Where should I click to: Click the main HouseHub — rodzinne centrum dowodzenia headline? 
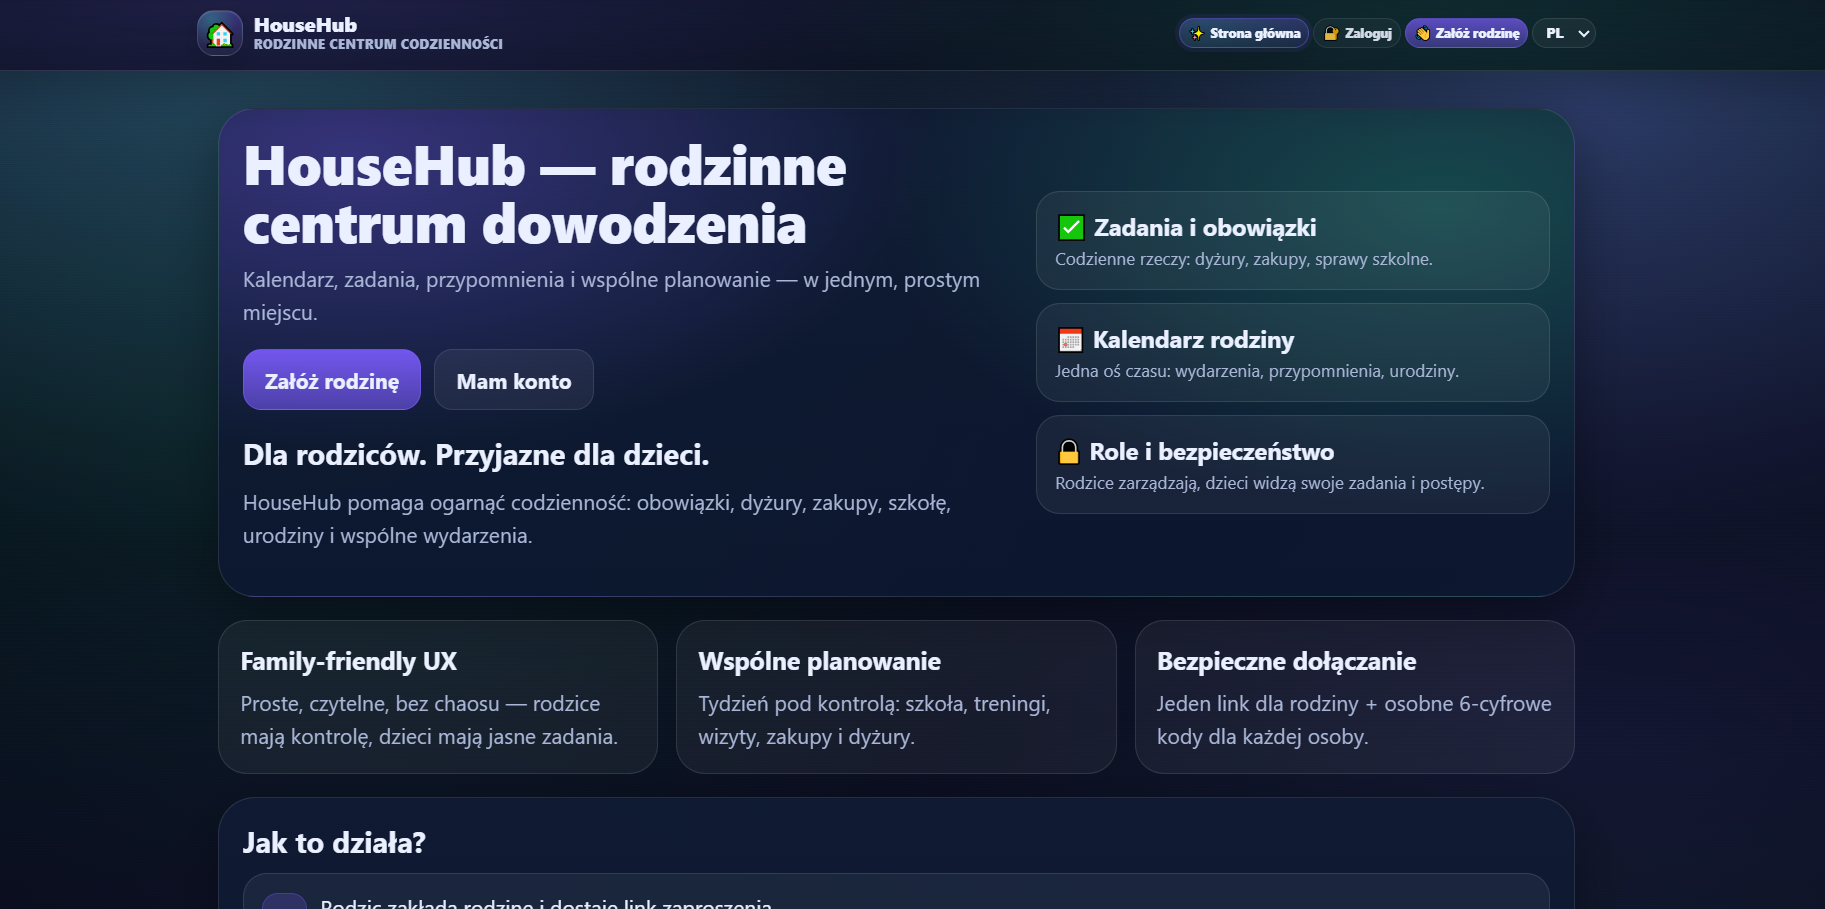545,195
